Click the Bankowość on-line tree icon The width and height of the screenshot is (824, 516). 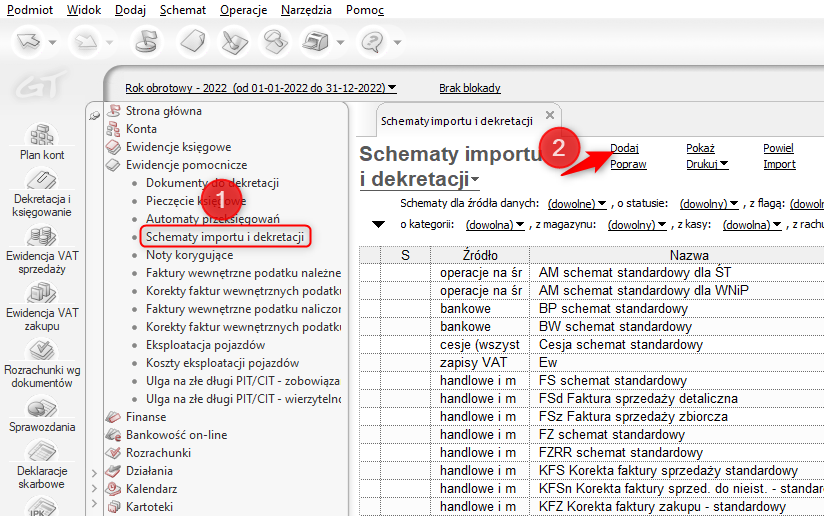(114, 435)
